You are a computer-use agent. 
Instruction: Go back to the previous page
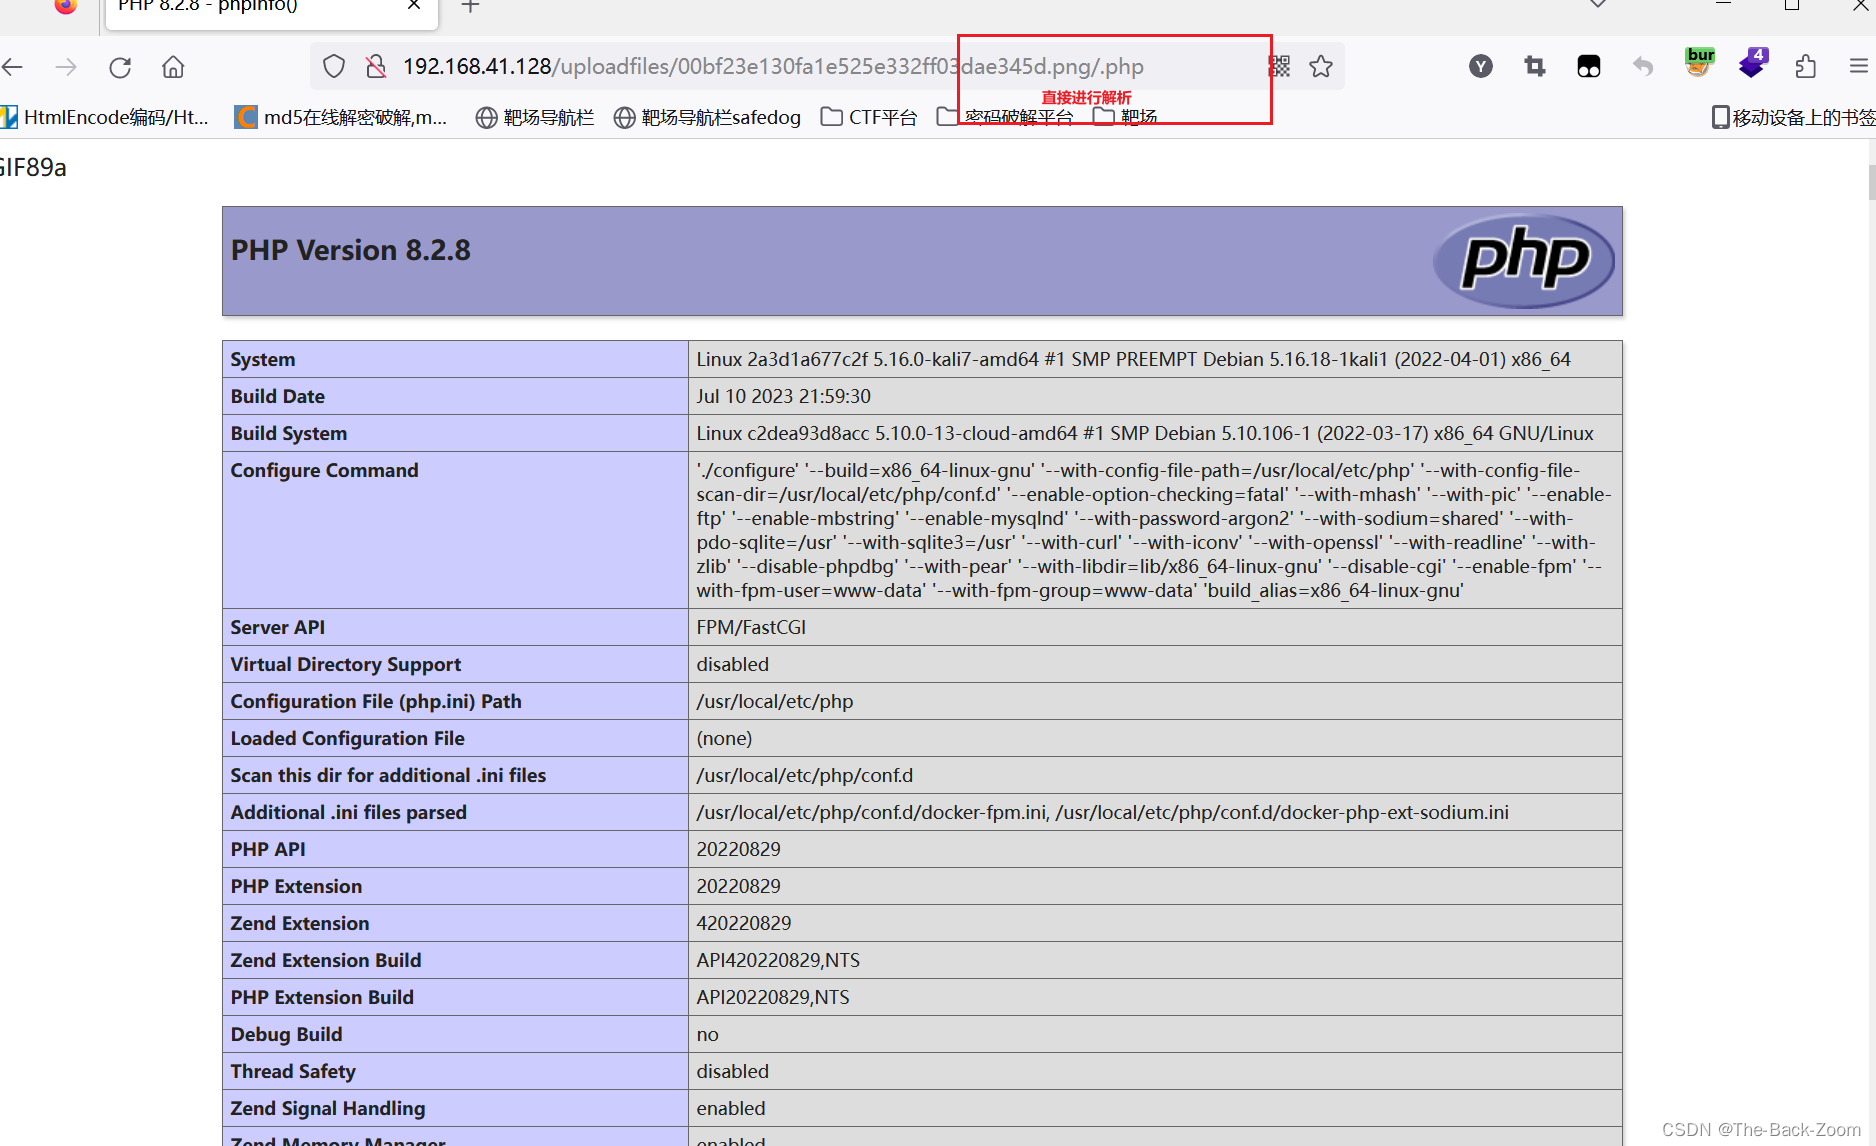[13, 67]
